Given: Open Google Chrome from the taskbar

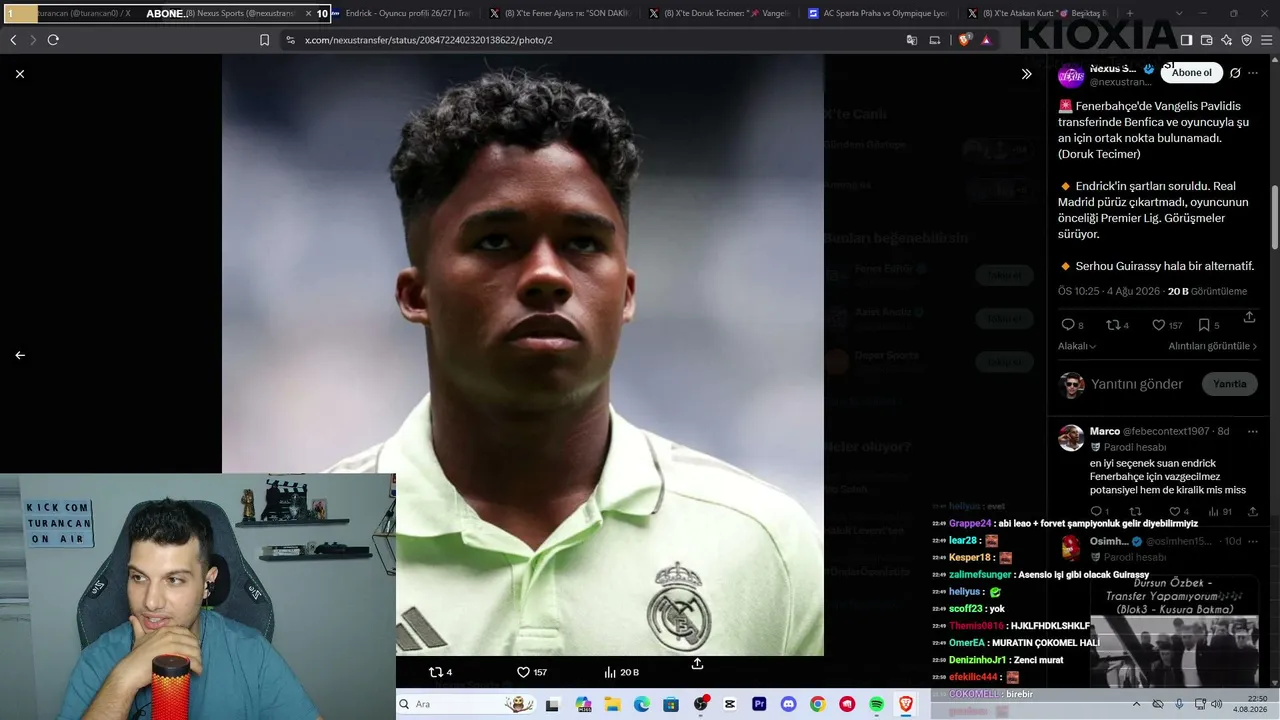Looking at the screenshot, I should [818, 704].
